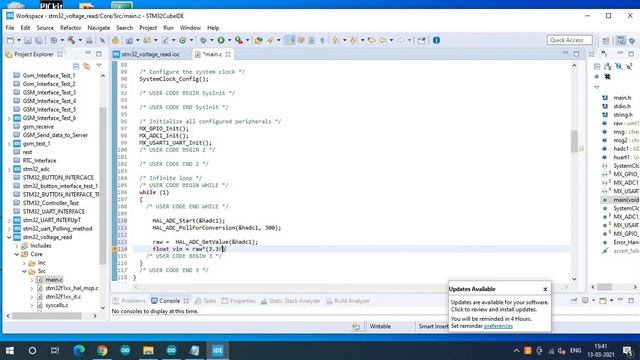Viewport: 640px width, 360px height.
Task: Switch to stm32_voltage_read.ioc editor tab
Action: click(x=150, y=54)
